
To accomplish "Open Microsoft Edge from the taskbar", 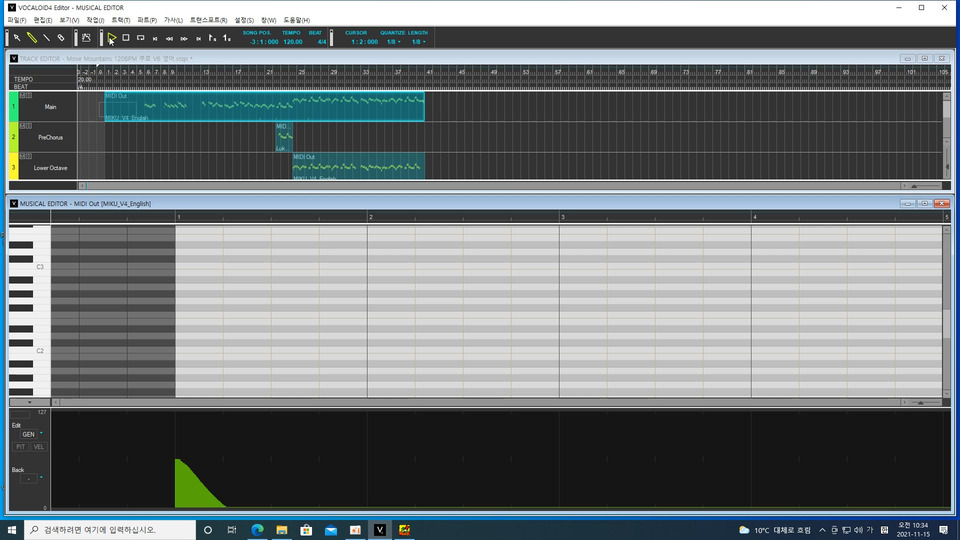I will [257, 530].
